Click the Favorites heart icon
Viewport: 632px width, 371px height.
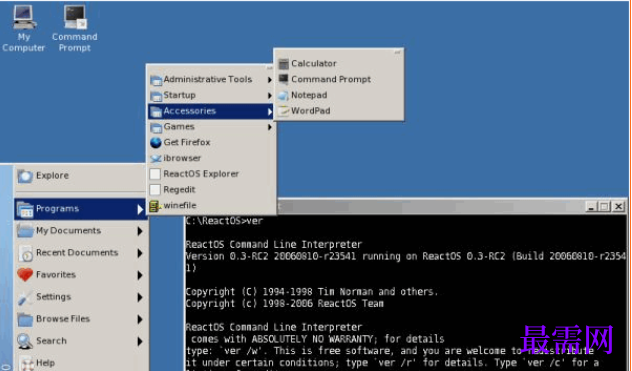(x=25, y=275)
